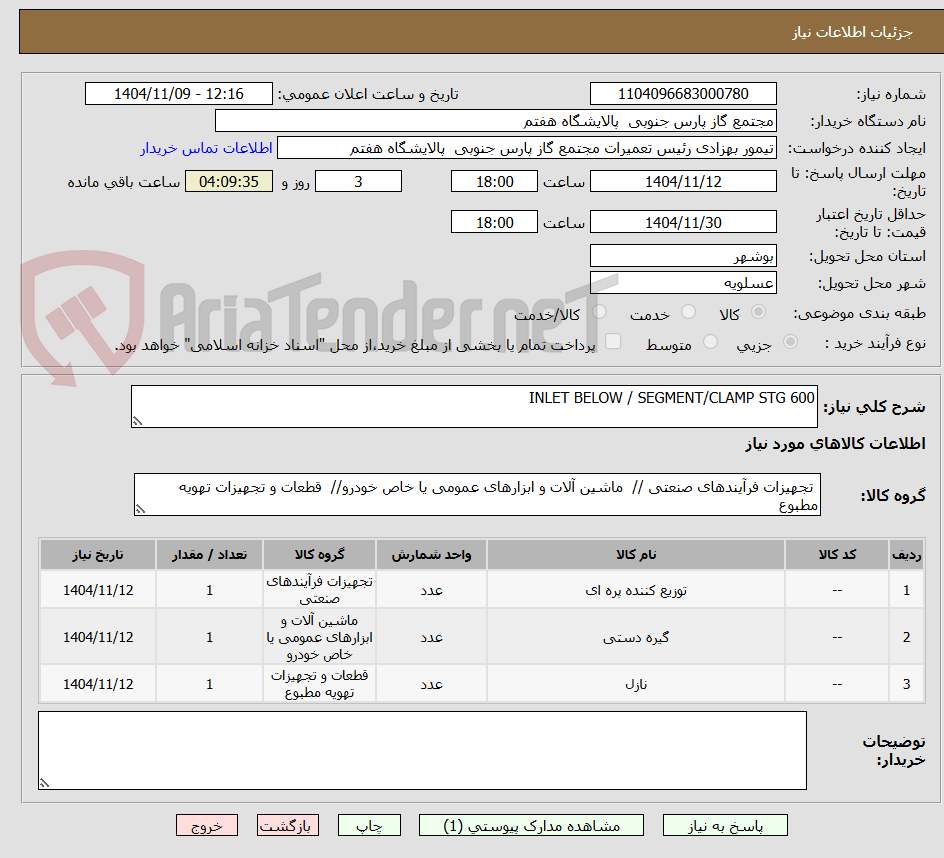Image resolution: width=944 pixels, height=858 pixels.
Task: Click the remaining time 04:09:35 field
Action: [x=229, y=181]
